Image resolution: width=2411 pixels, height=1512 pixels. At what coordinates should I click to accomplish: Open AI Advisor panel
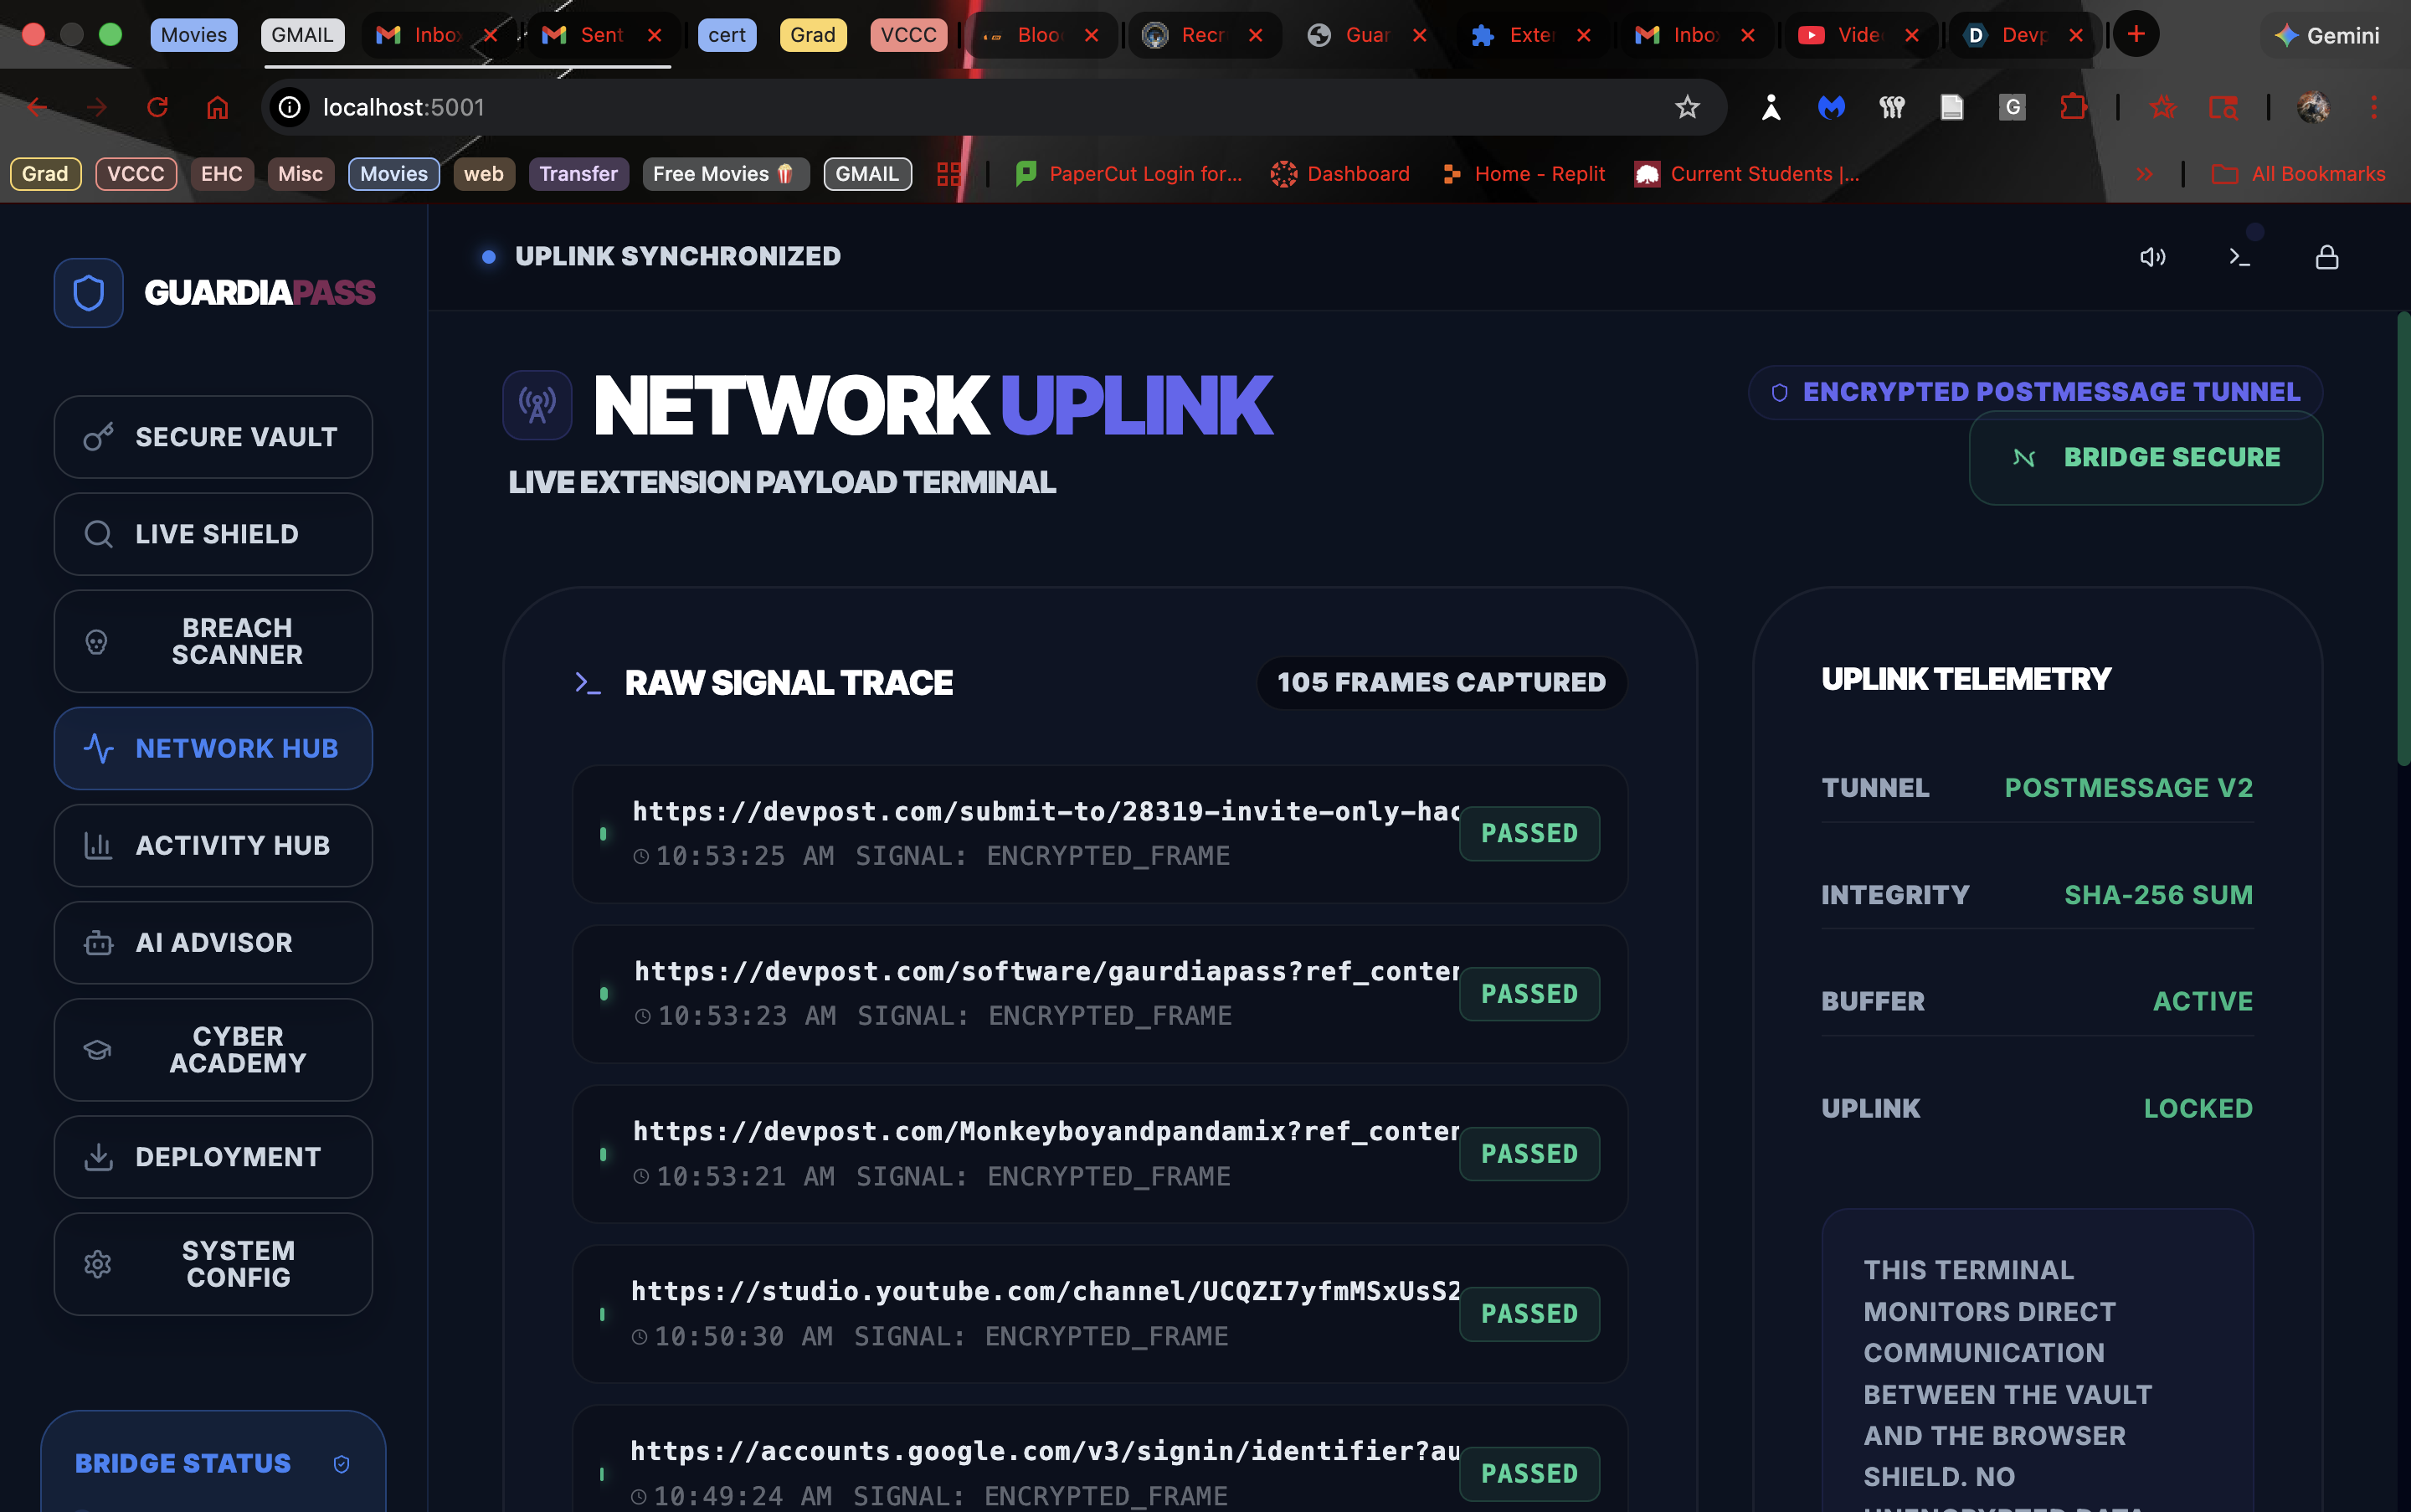213,942
